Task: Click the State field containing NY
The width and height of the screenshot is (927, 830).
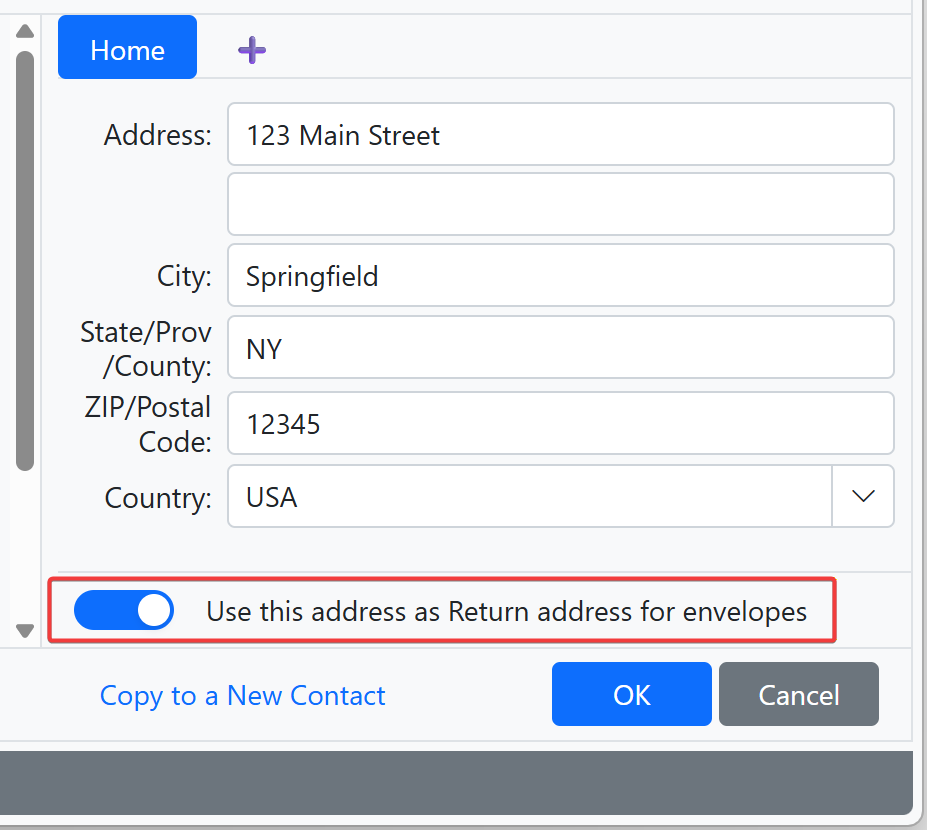Action: coord(560,348)
